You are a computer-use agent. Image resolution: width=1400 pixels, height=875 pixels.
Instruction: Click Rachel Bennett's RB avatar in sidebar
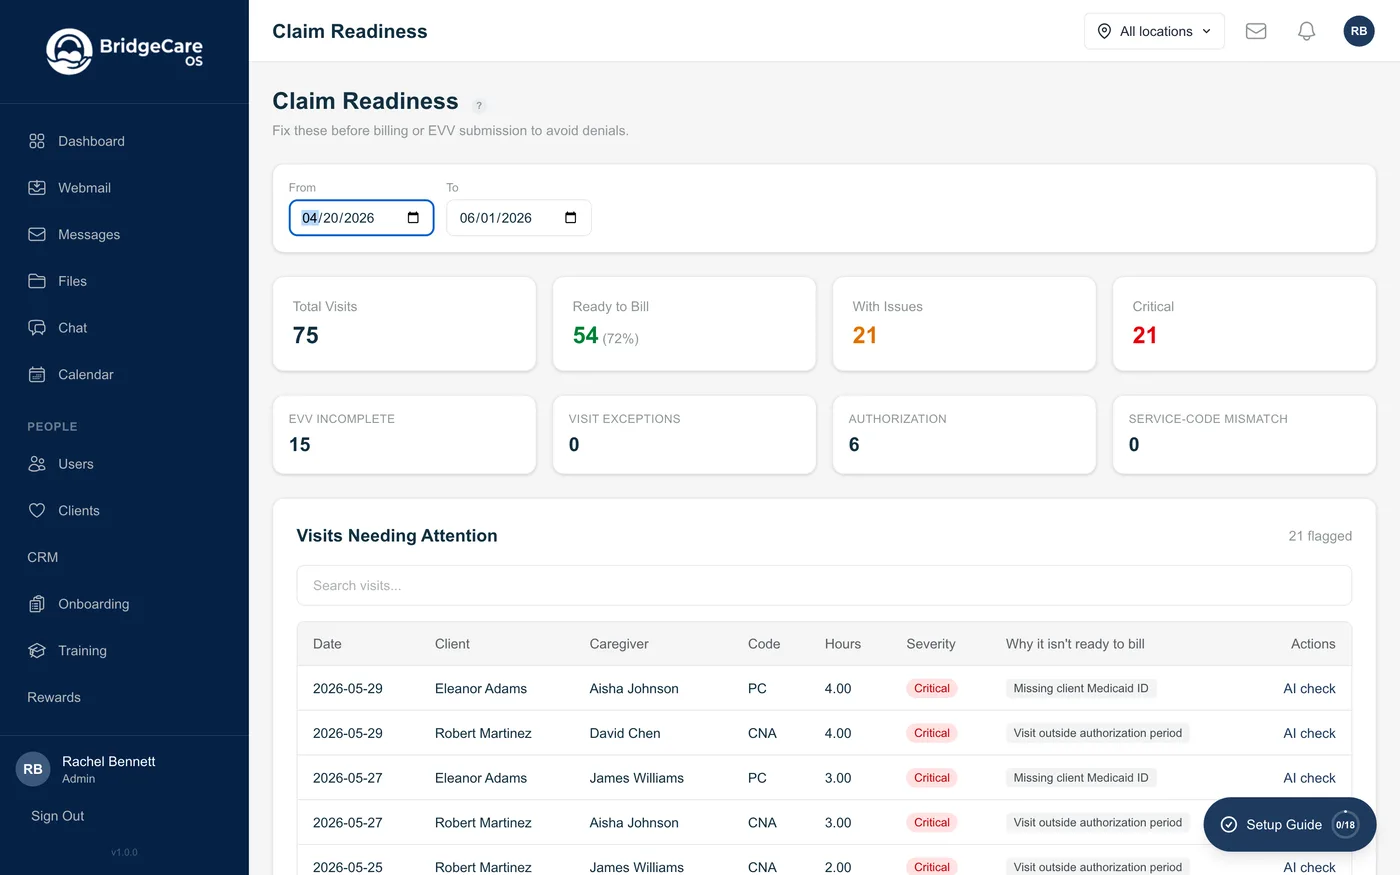click(33, 769)
